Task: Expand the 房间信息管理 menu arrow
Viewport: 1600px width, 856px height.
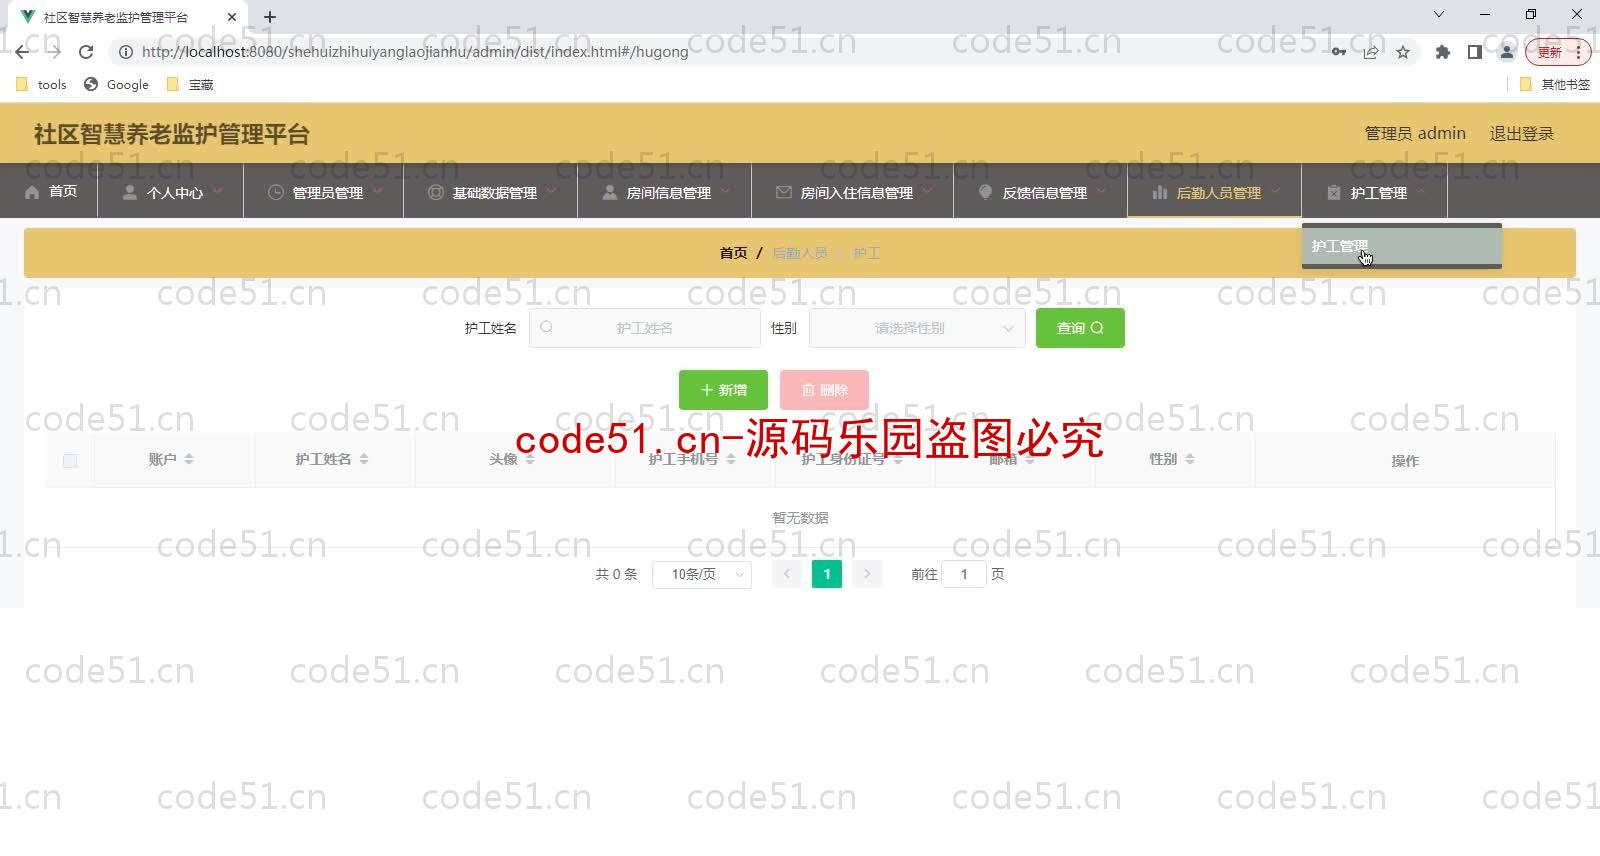Action: 725,191
